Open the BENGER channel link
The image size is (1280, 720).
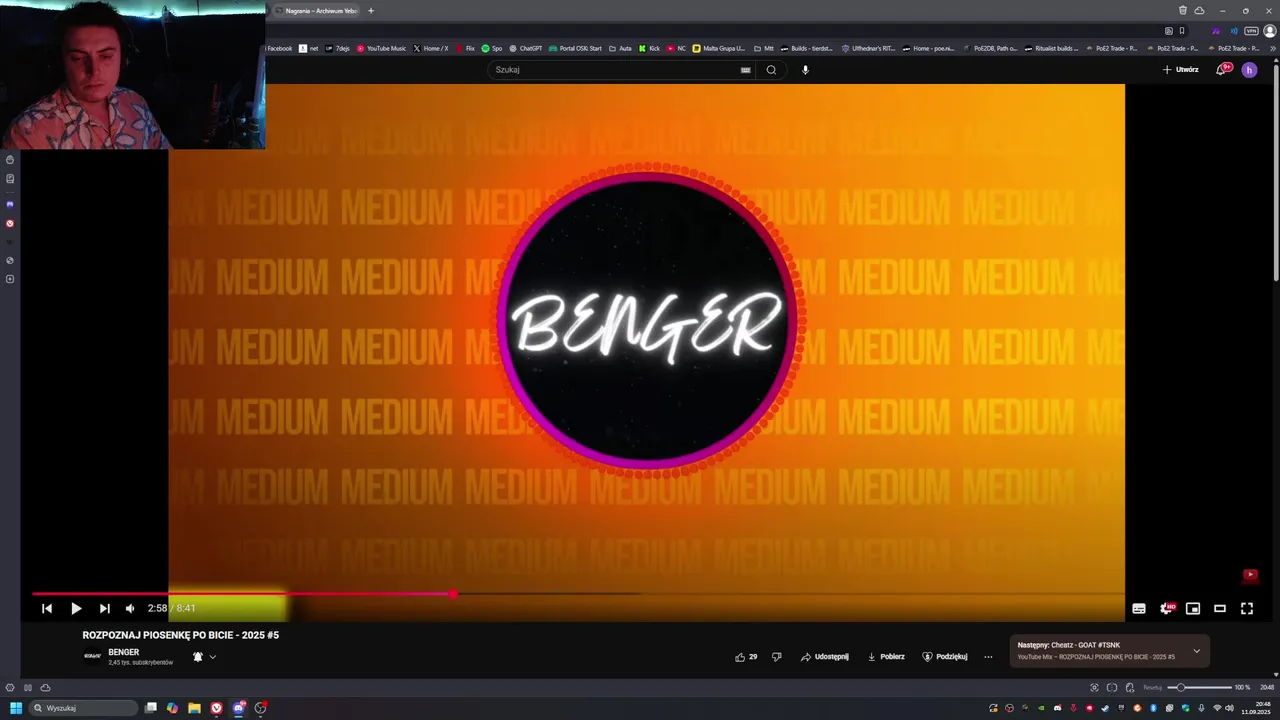click(124, 652)
